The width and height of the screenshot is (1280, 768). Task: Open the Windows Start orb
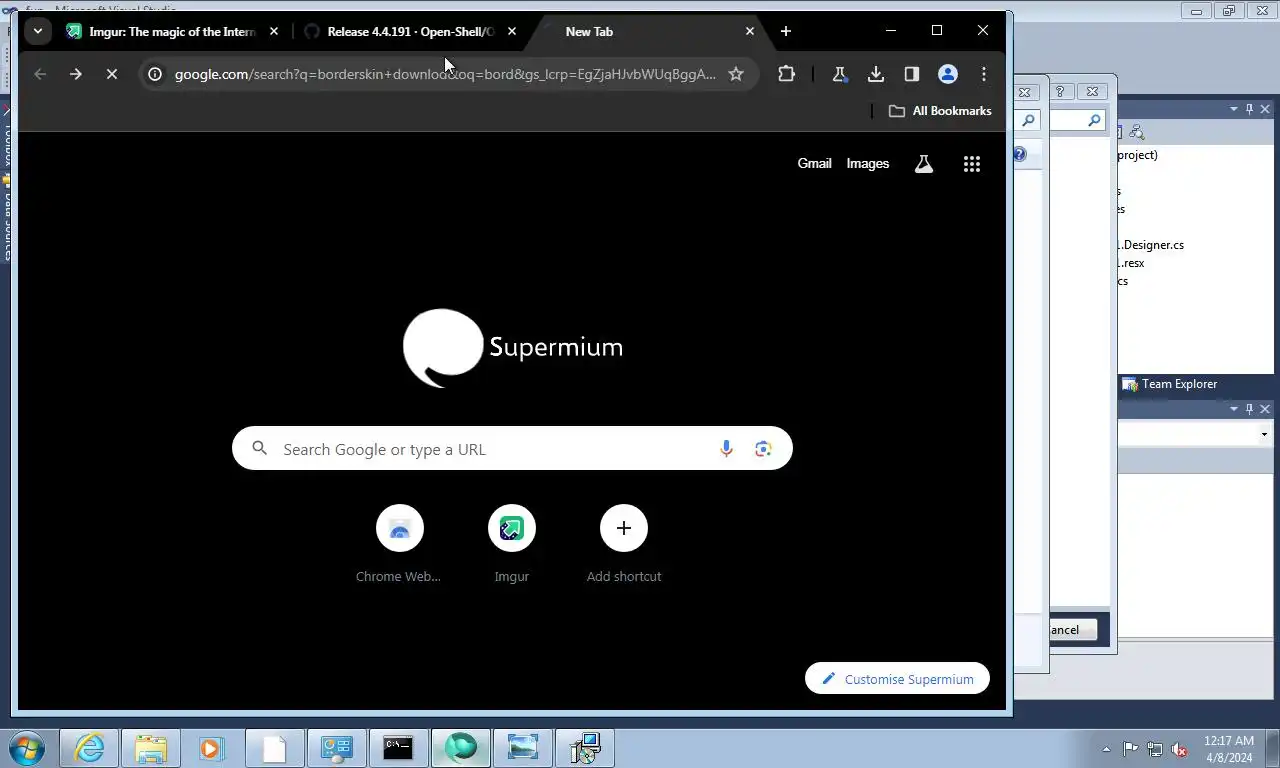27,748
